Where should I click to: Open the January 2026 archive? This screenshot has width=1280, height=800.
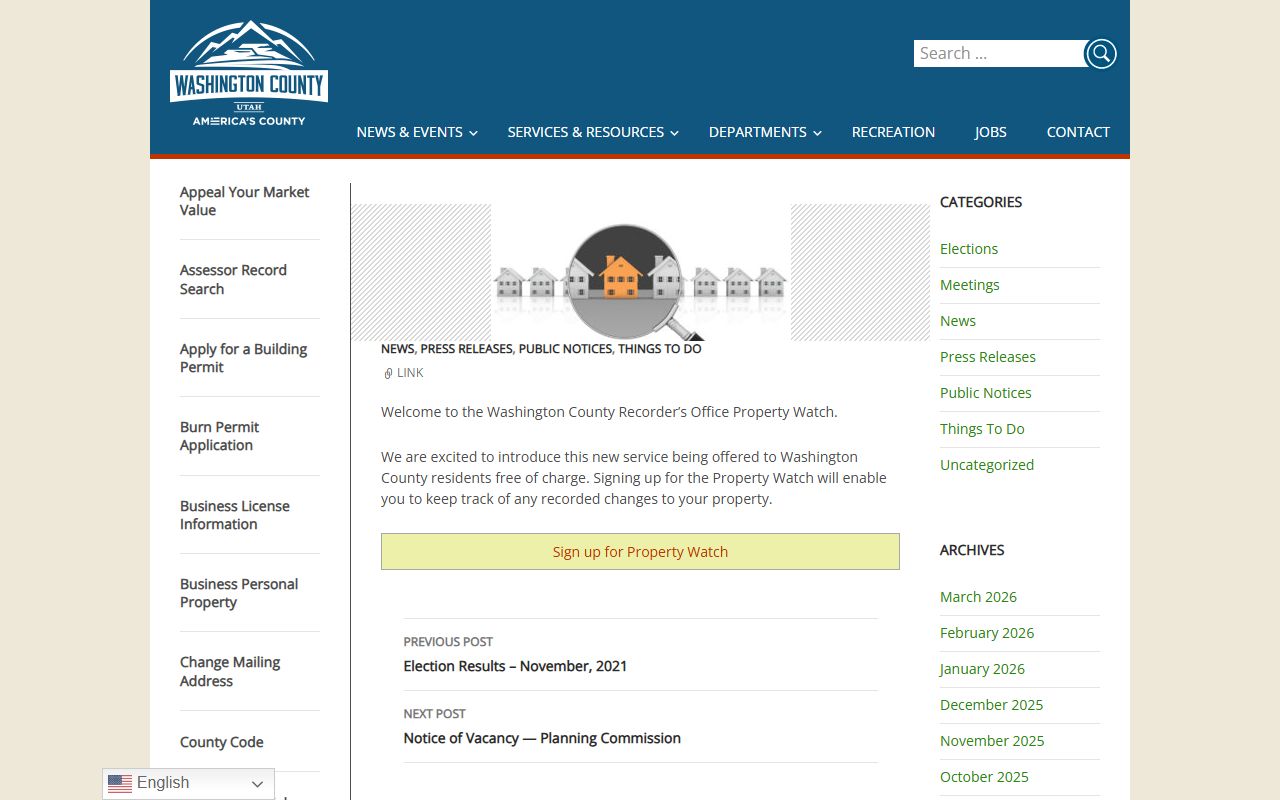(982, 669)
